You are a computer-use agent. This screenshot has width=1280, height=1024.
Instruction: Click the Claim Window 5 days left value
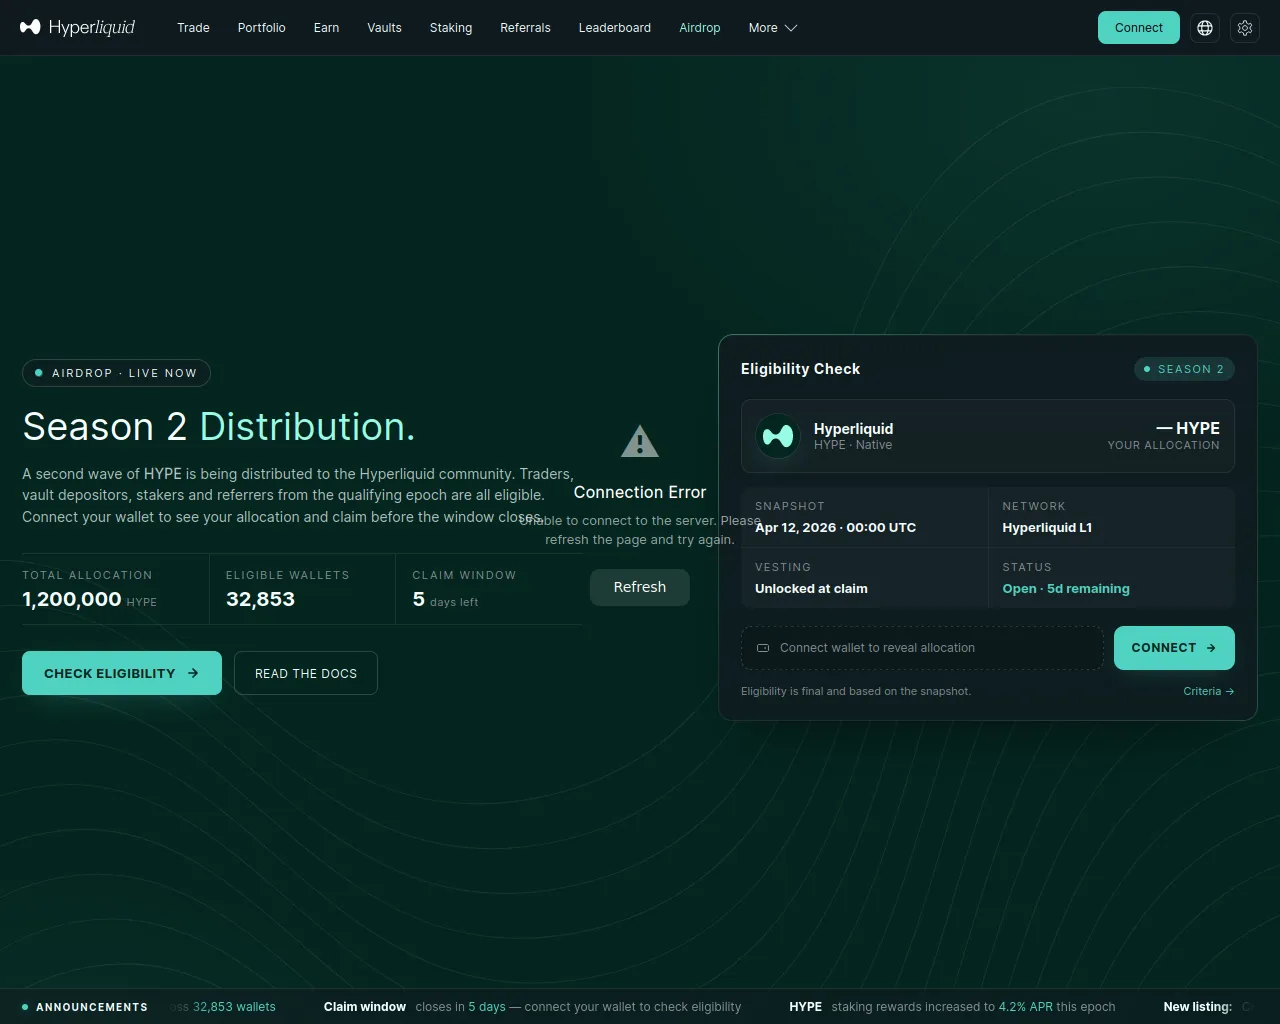coord(445,600)
